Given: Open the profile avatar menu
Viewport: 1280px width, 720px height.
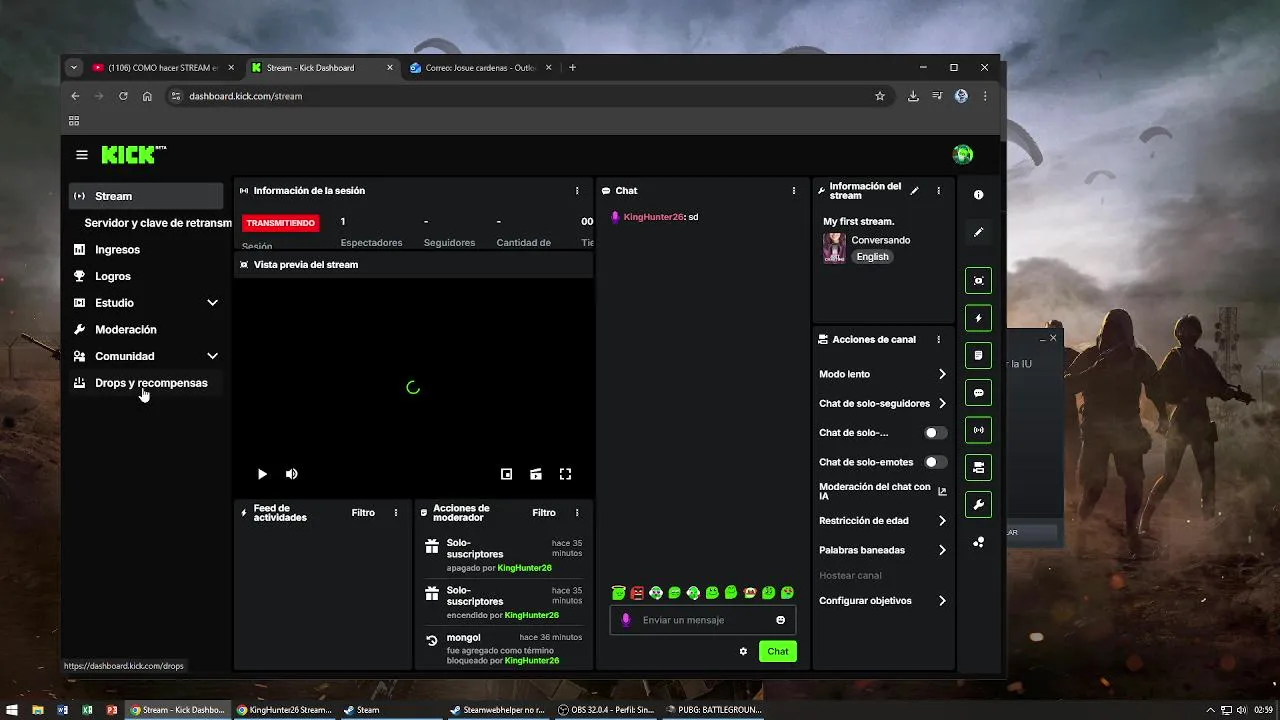Looking at the screenshot, I should 963,154.
